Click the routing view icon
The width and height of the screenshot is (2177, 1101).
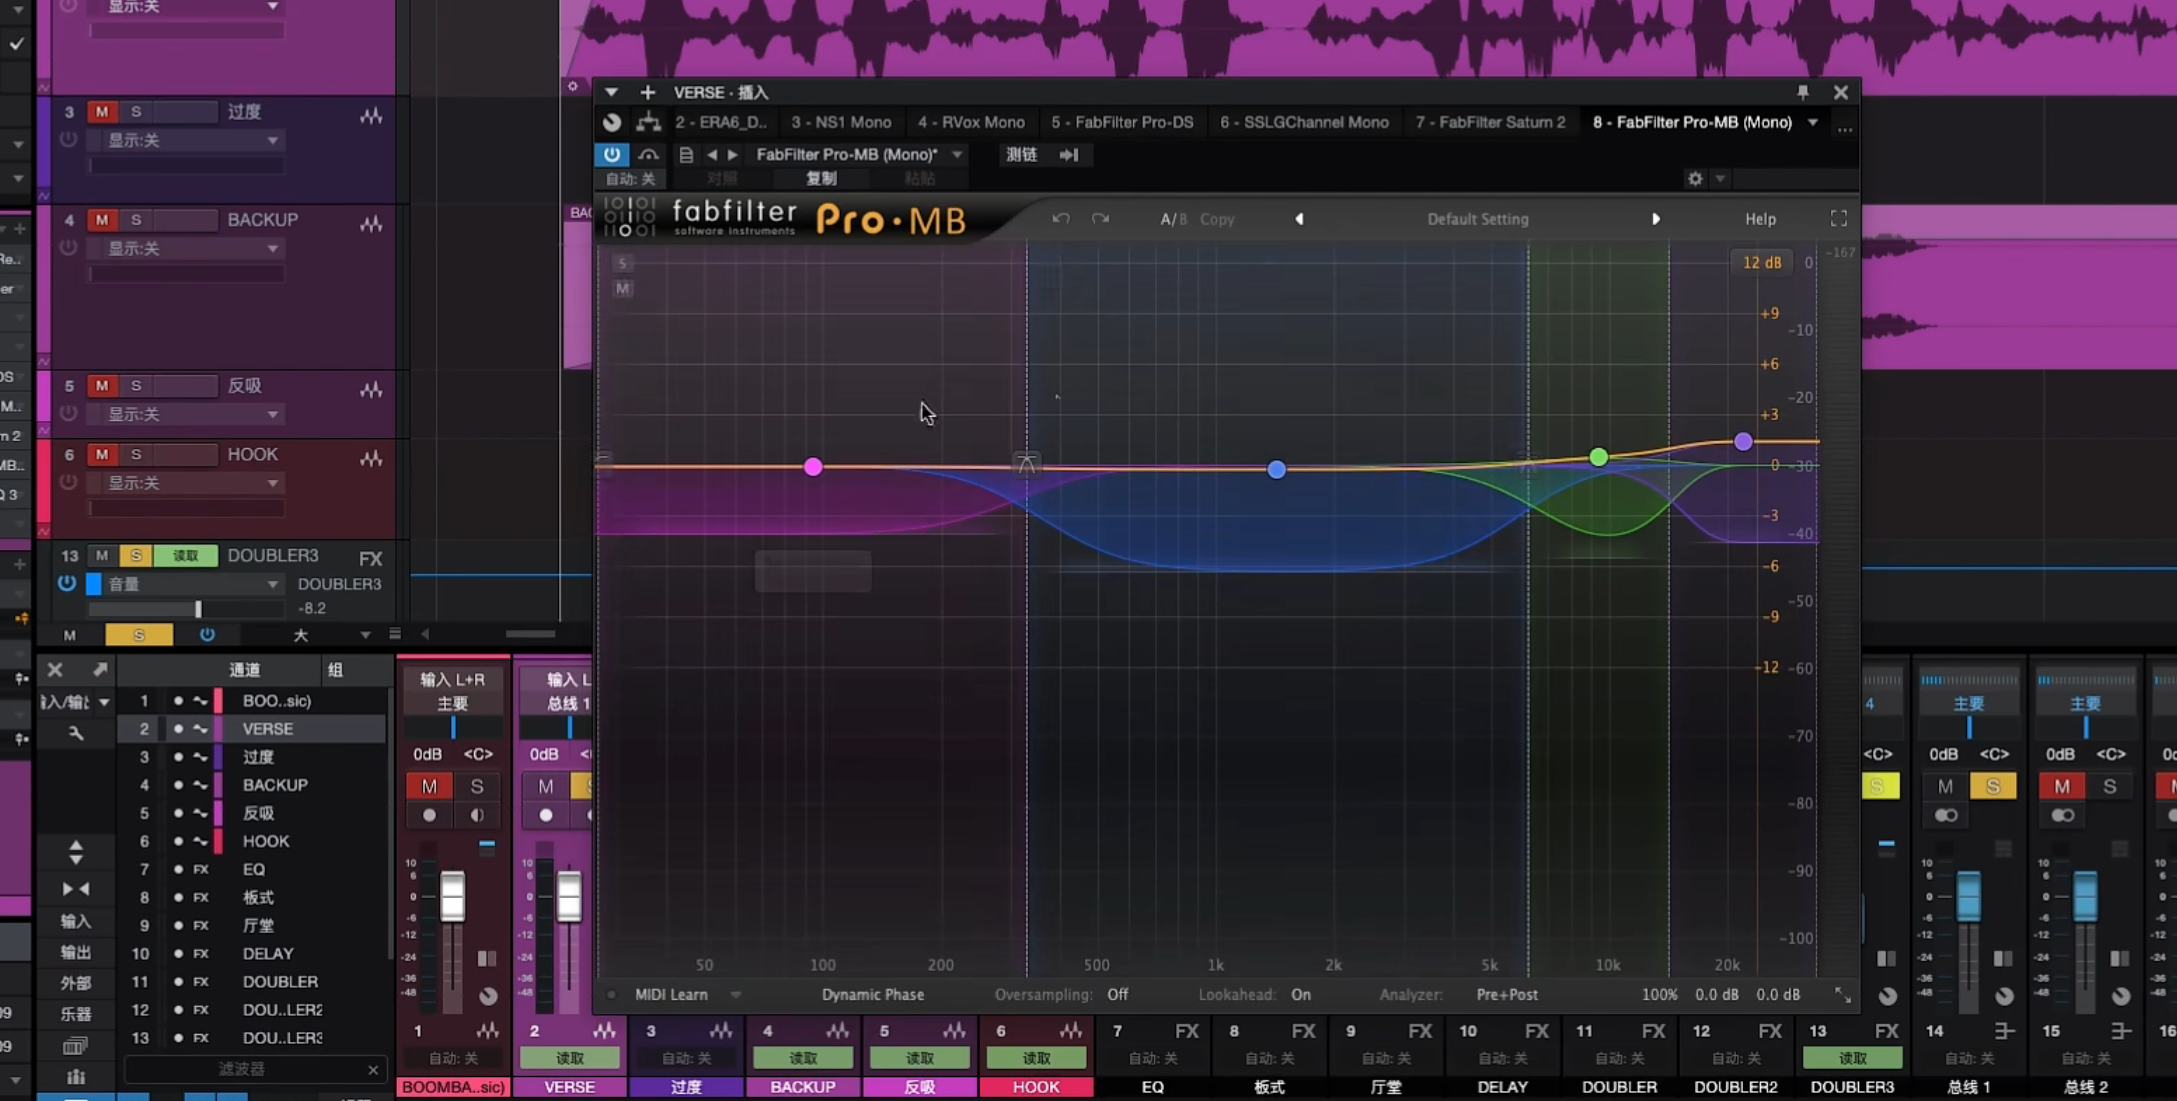[x=648, y=122]
